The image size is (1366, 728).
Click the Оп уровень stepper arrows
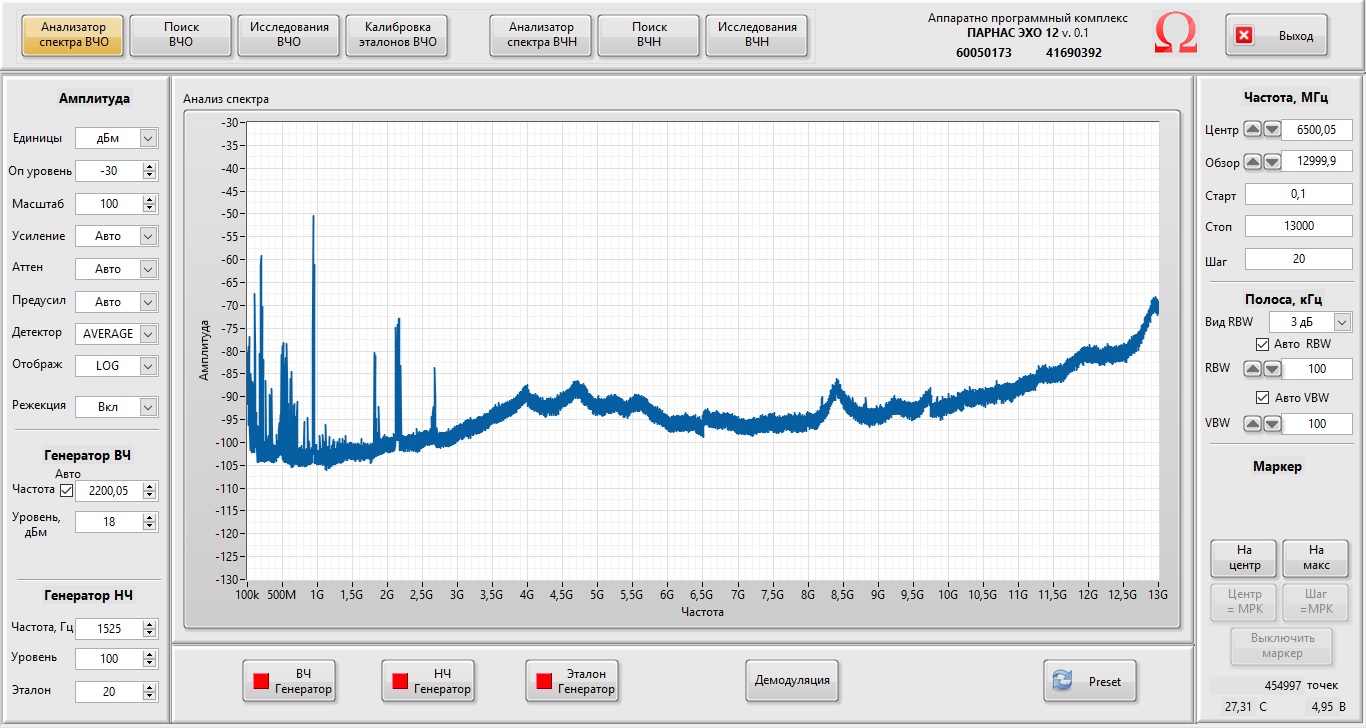click(x=150, y=171)
